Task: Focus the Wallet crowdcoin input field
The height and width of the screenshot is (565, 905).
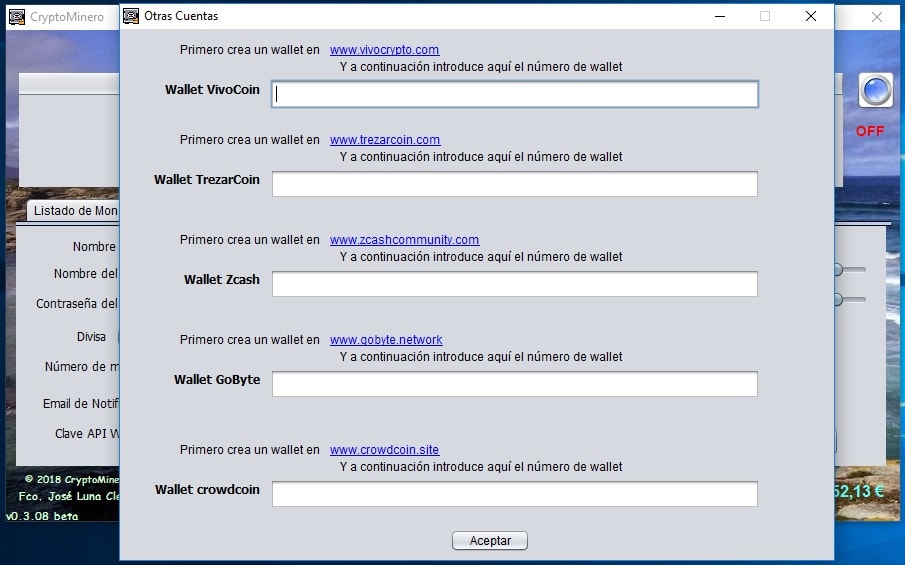Action: pyautogui.click(x=515, y=494)
